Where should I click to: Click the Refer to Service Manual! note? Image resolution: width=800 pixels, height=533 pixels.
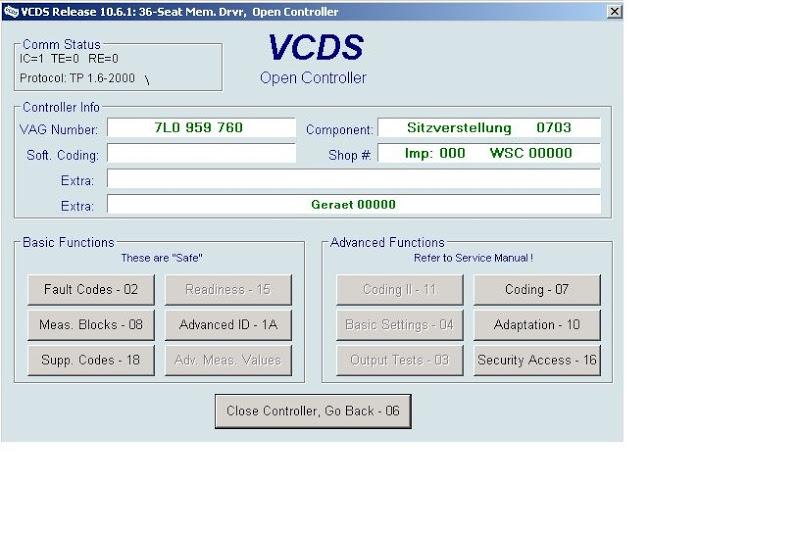pyautogui.click(x=473, y=258)
